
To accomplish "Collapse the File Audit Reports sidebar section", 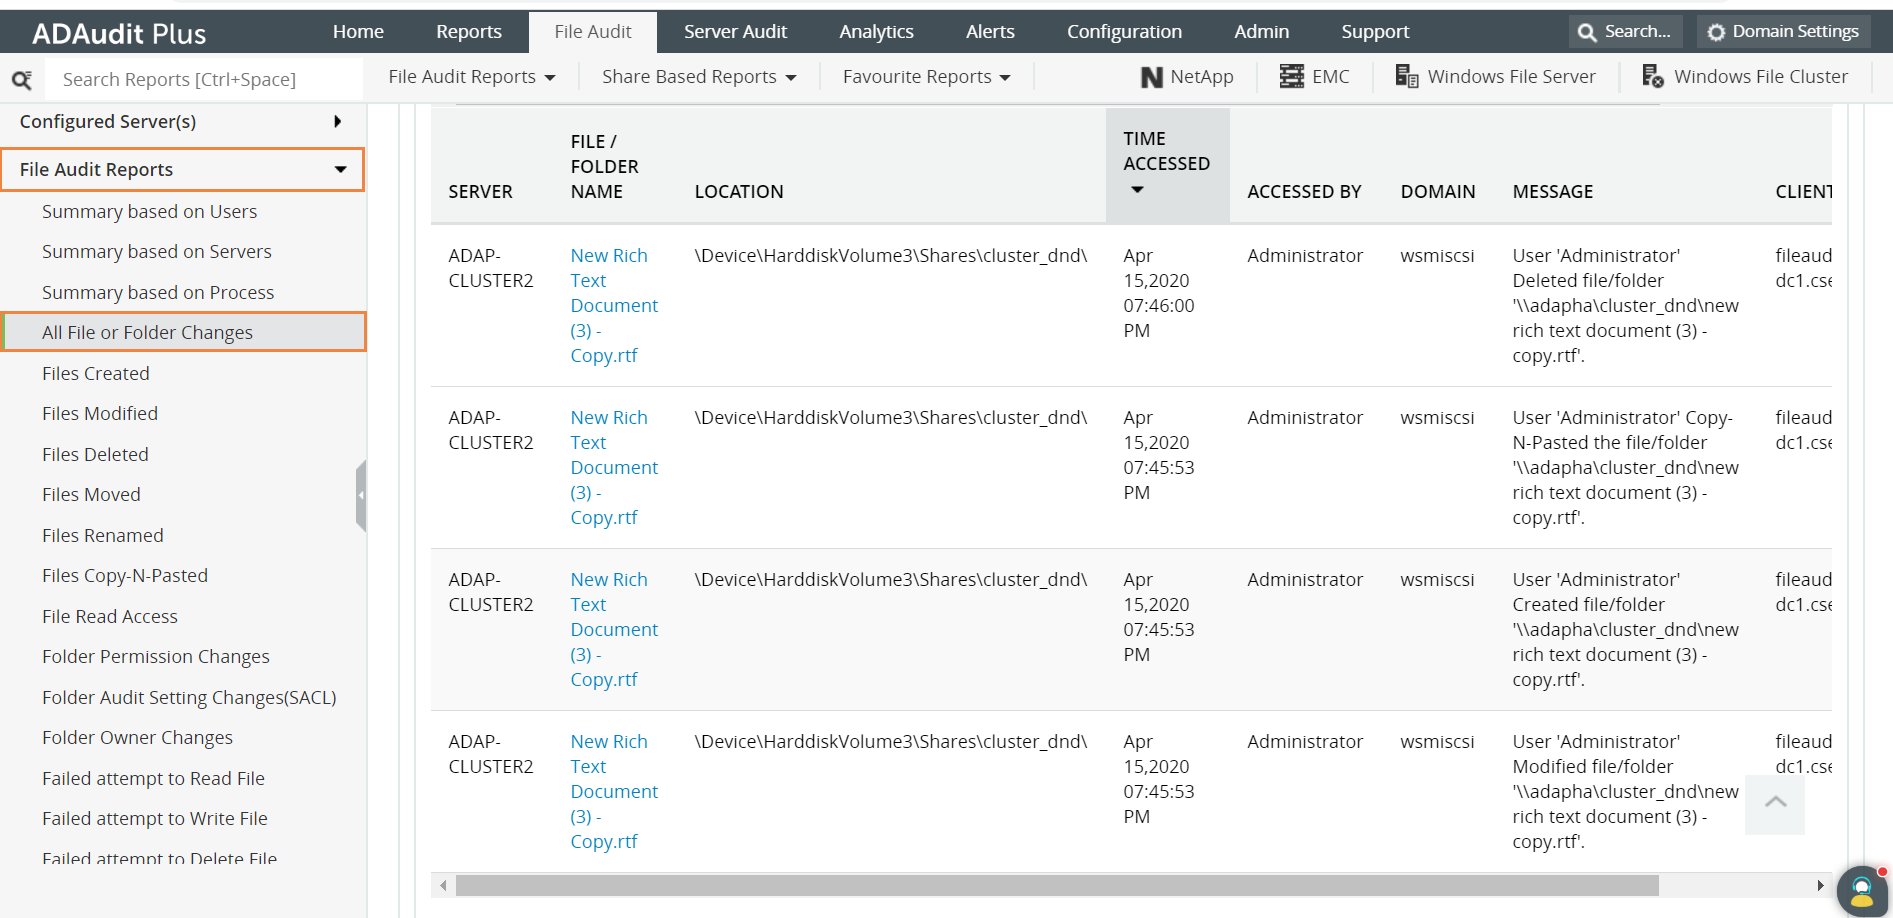I will (342, 169).
